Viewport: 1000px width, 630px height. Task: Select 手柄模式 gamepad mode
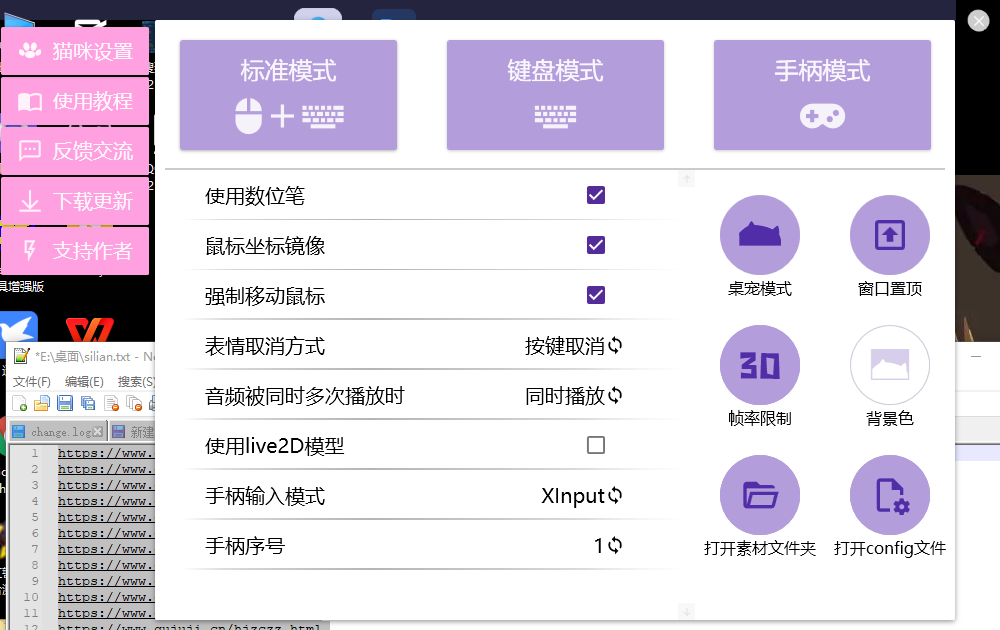point(822,95)
